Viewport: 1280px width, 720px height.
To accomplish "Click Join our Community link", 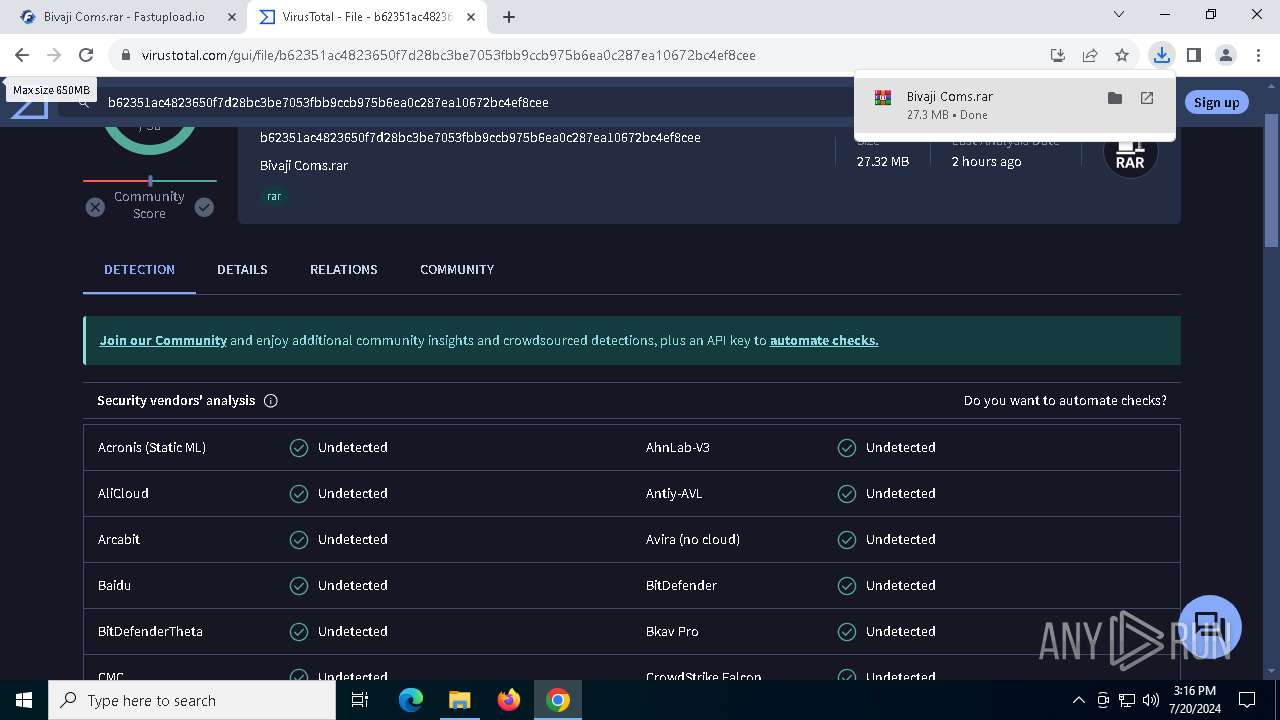I will click(x=163, y=340).
